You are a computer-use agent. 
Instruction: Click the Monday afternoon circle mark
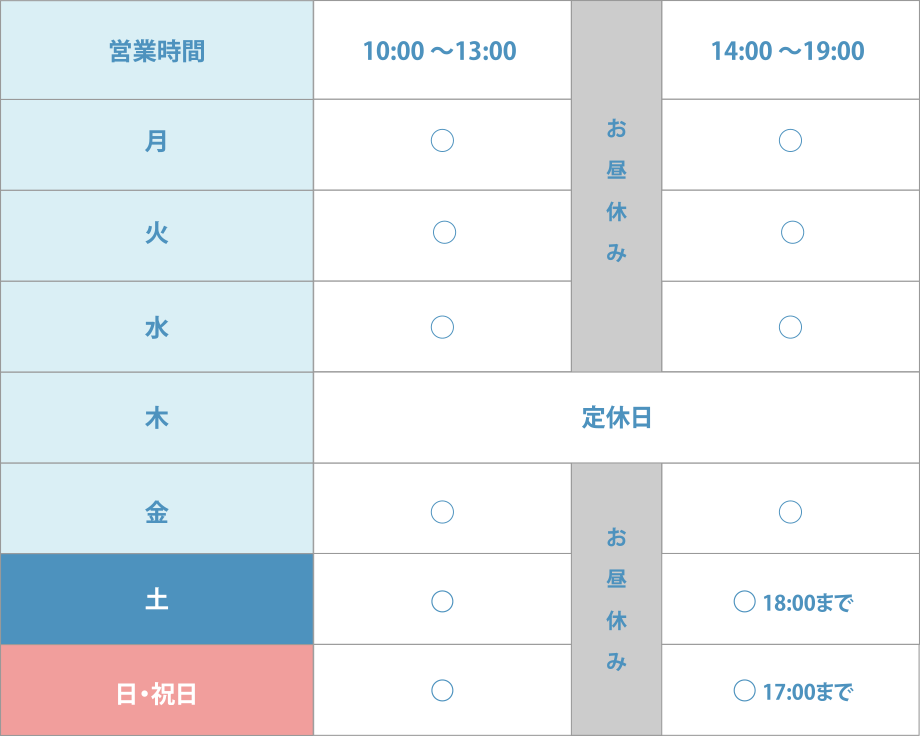(x=791, y=141)
